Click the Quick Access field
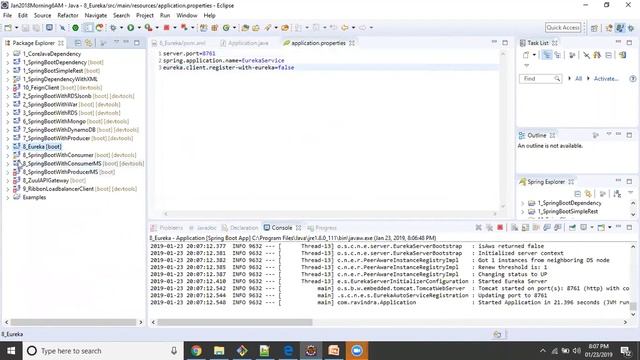The width and height of the screenshot is (640, 360). [x=563, y=27]
